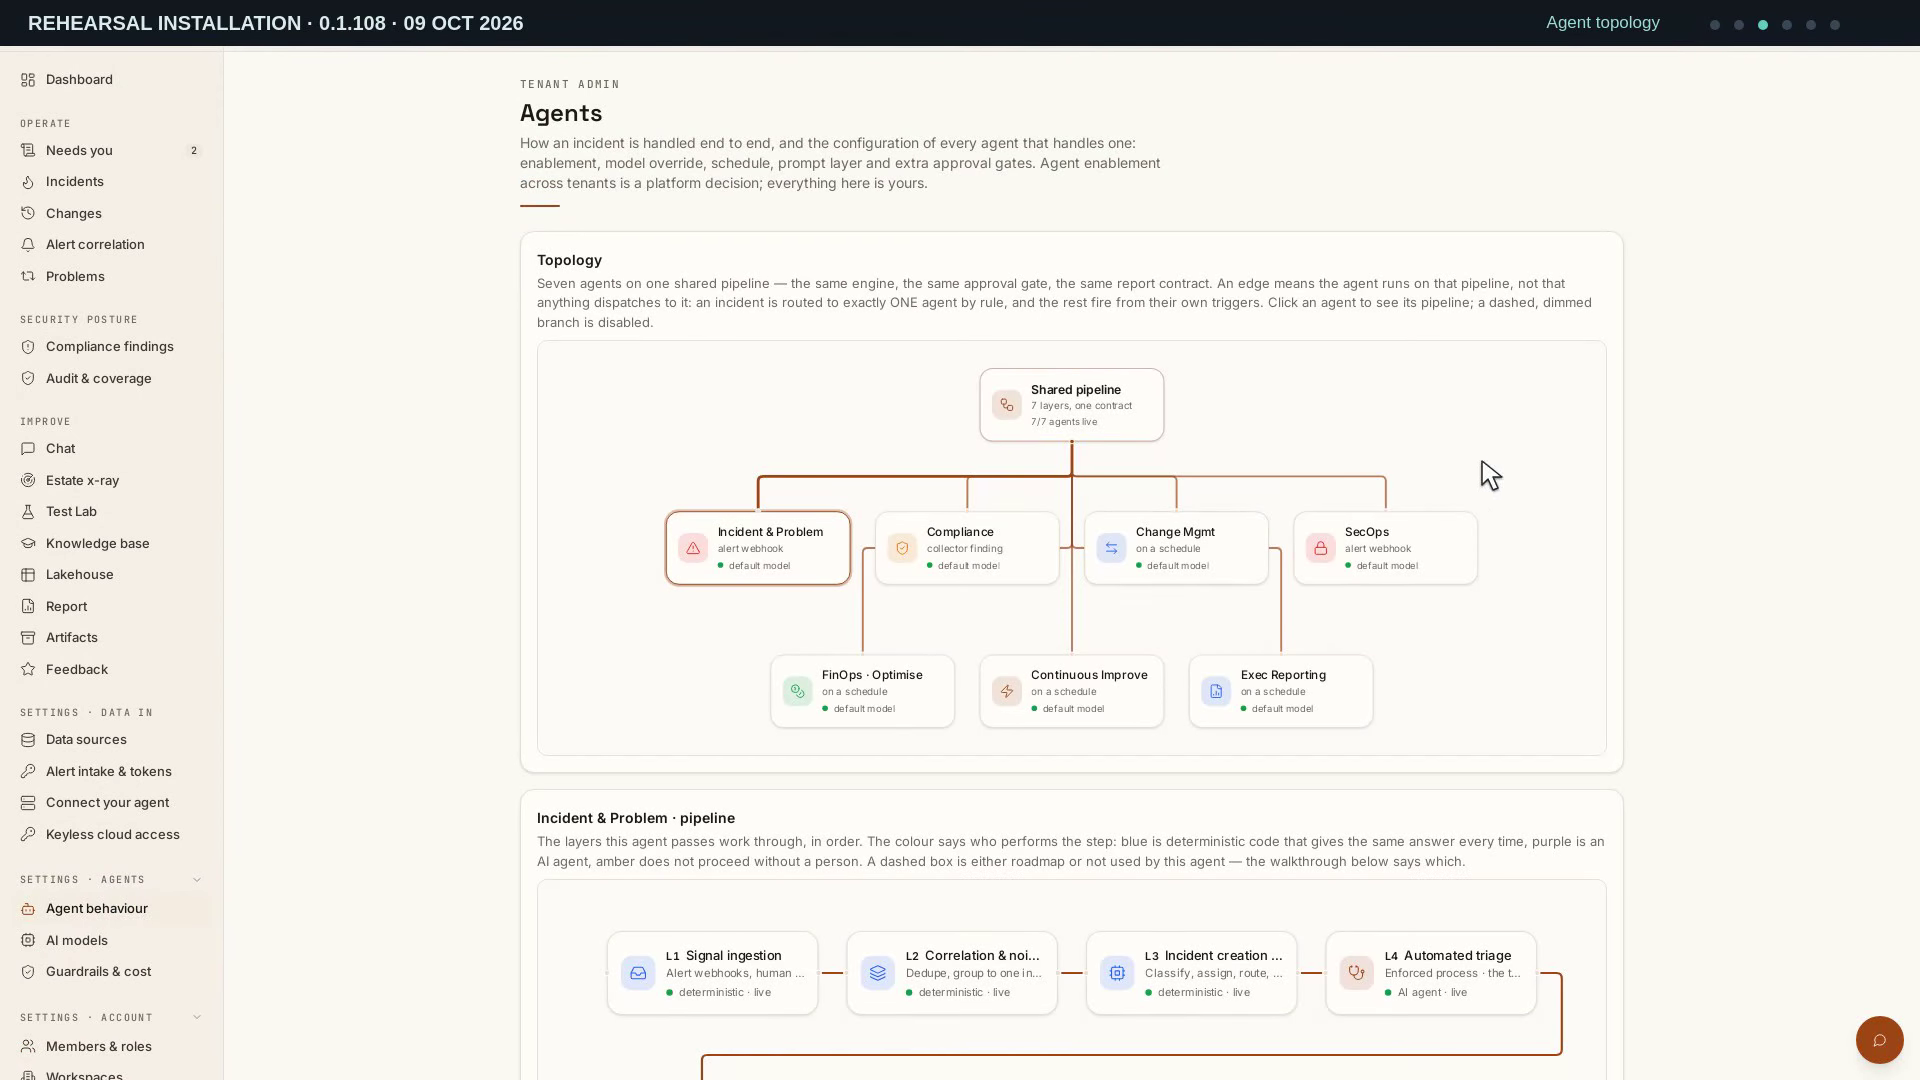Click the Incident & Problem warning triangle icon
Viewport: 1920px width, 1080px height.
[x=693, y=548]
